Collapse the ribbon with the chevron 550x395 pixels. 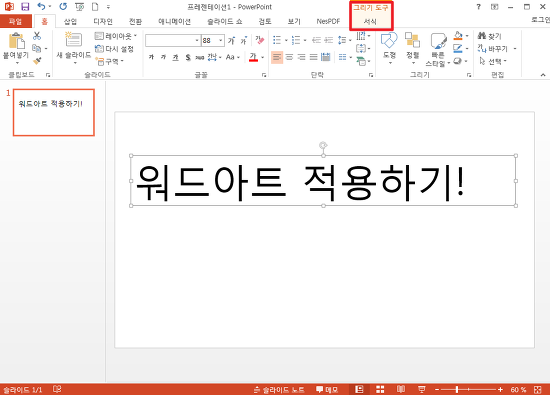(x=543, y=75)
